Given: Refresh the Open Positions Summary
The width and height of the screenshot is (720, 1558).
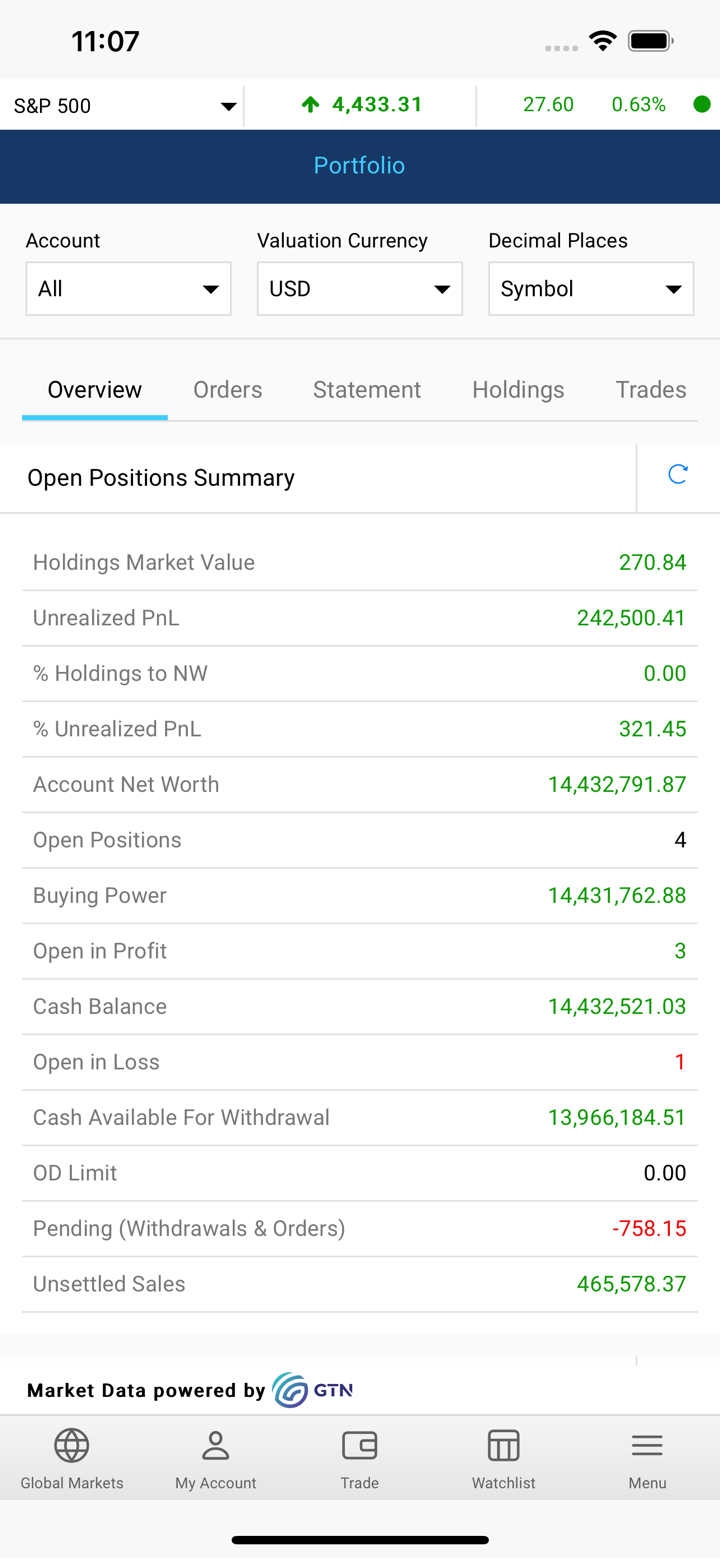Looking at the screenshot, I should (677, 475).
